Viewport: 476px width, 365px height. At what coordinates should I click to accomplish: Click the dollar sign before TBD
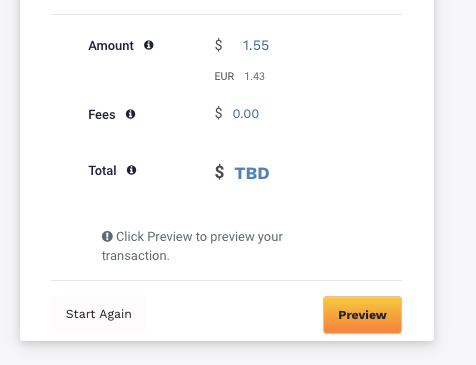tap(219, 172)
